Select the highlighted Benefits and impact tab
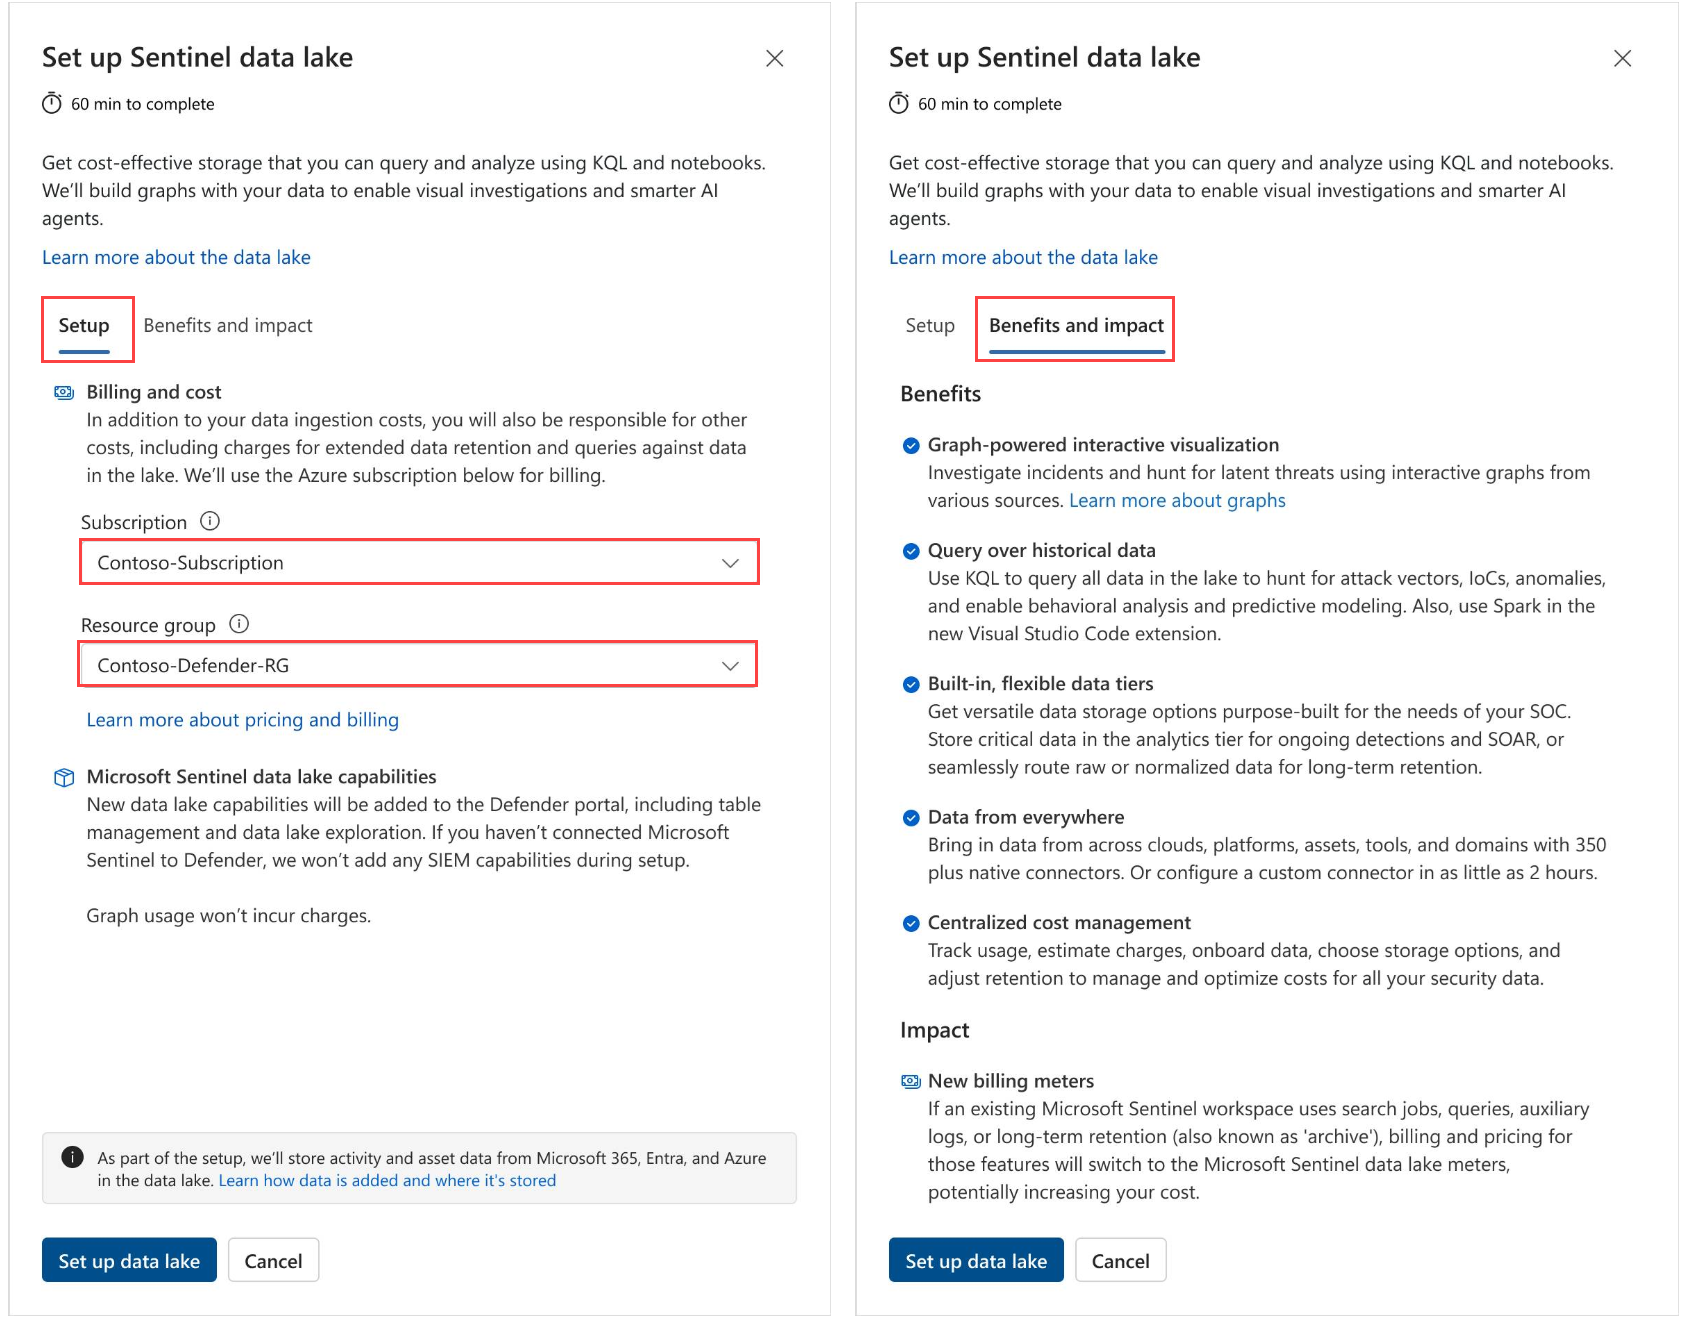Image resolution: width=1688 pixels, height=1320 pixels. tap(1076, 326)
